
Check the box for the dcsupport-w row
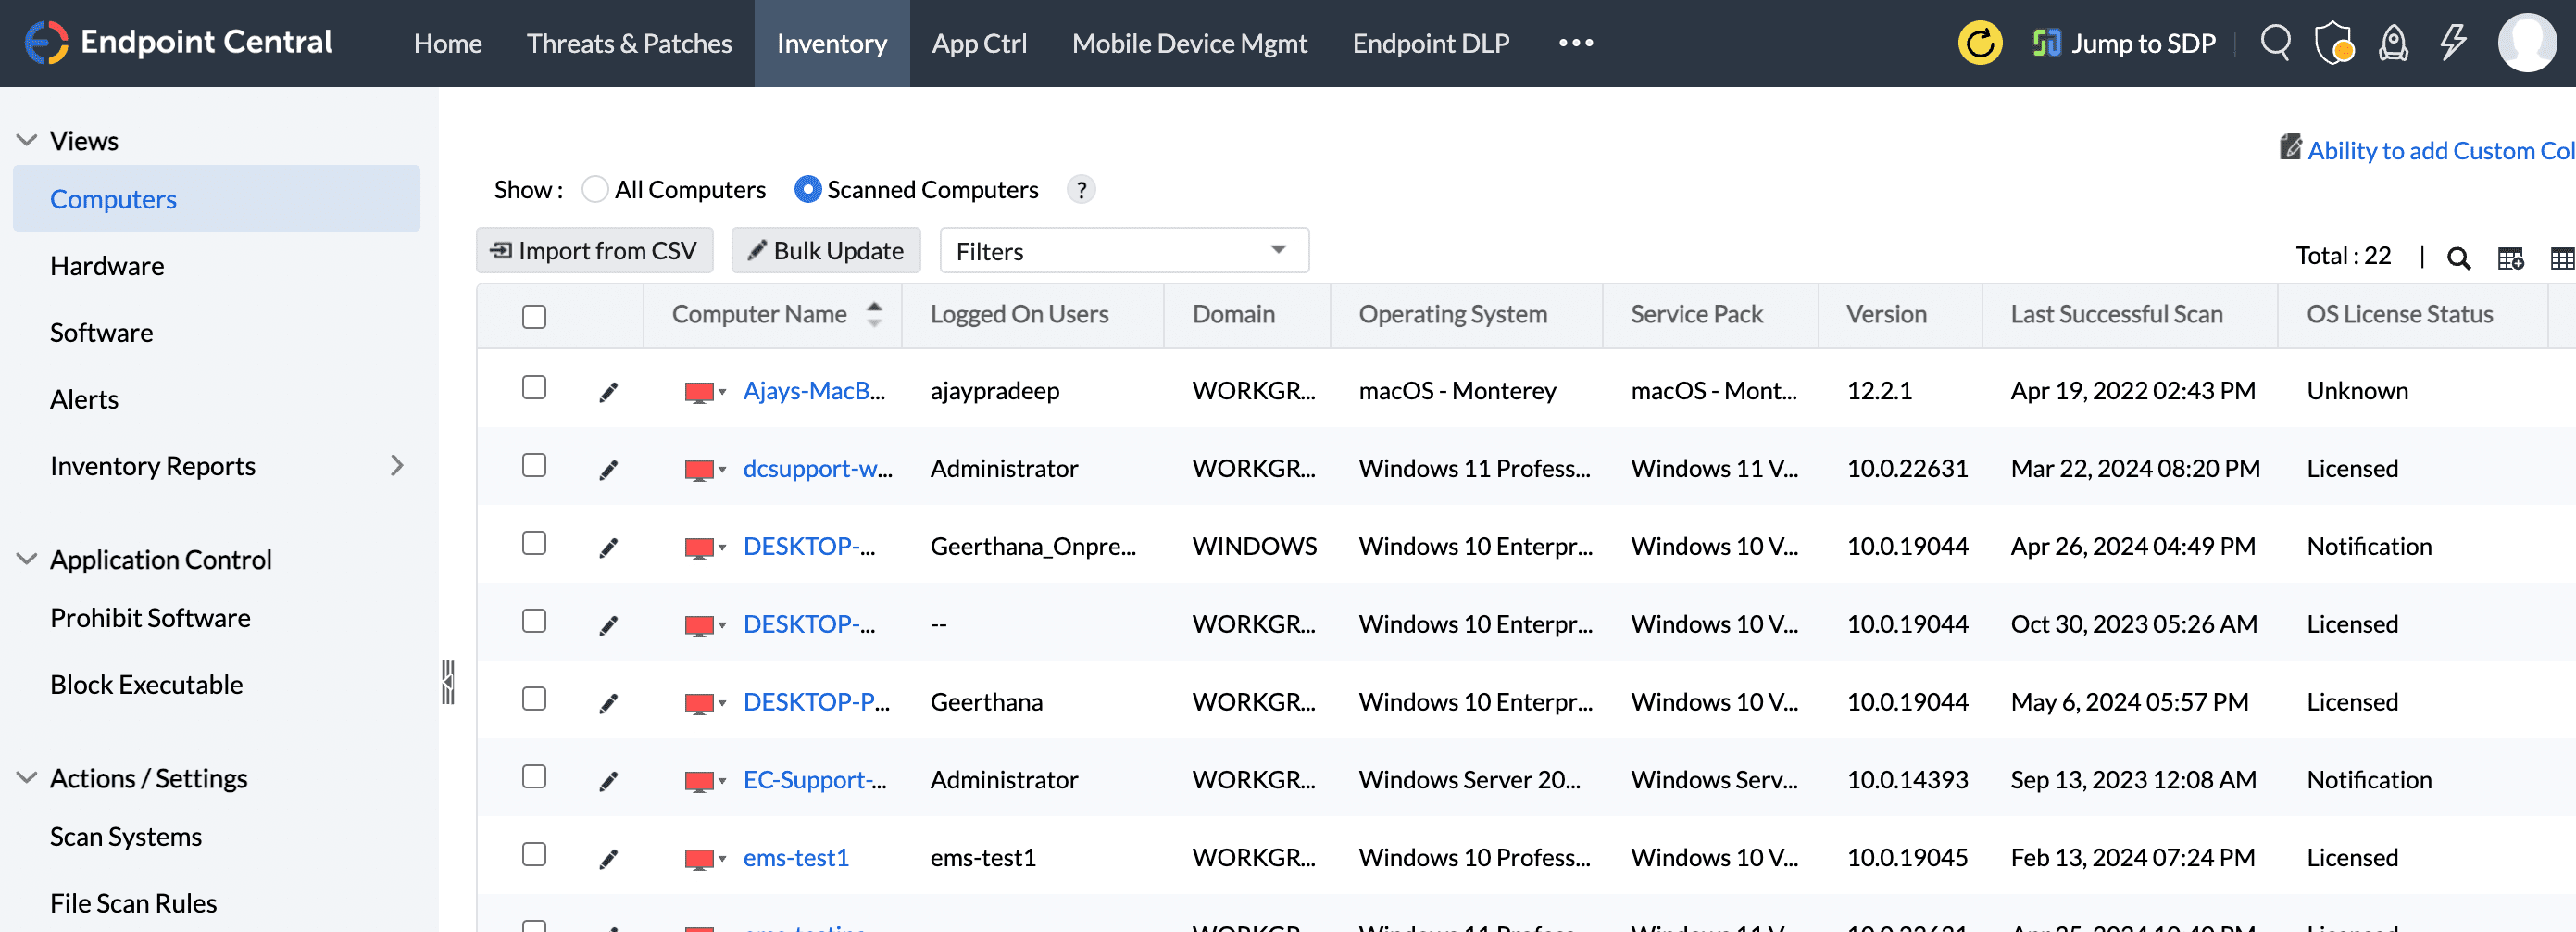click(534, 466)
